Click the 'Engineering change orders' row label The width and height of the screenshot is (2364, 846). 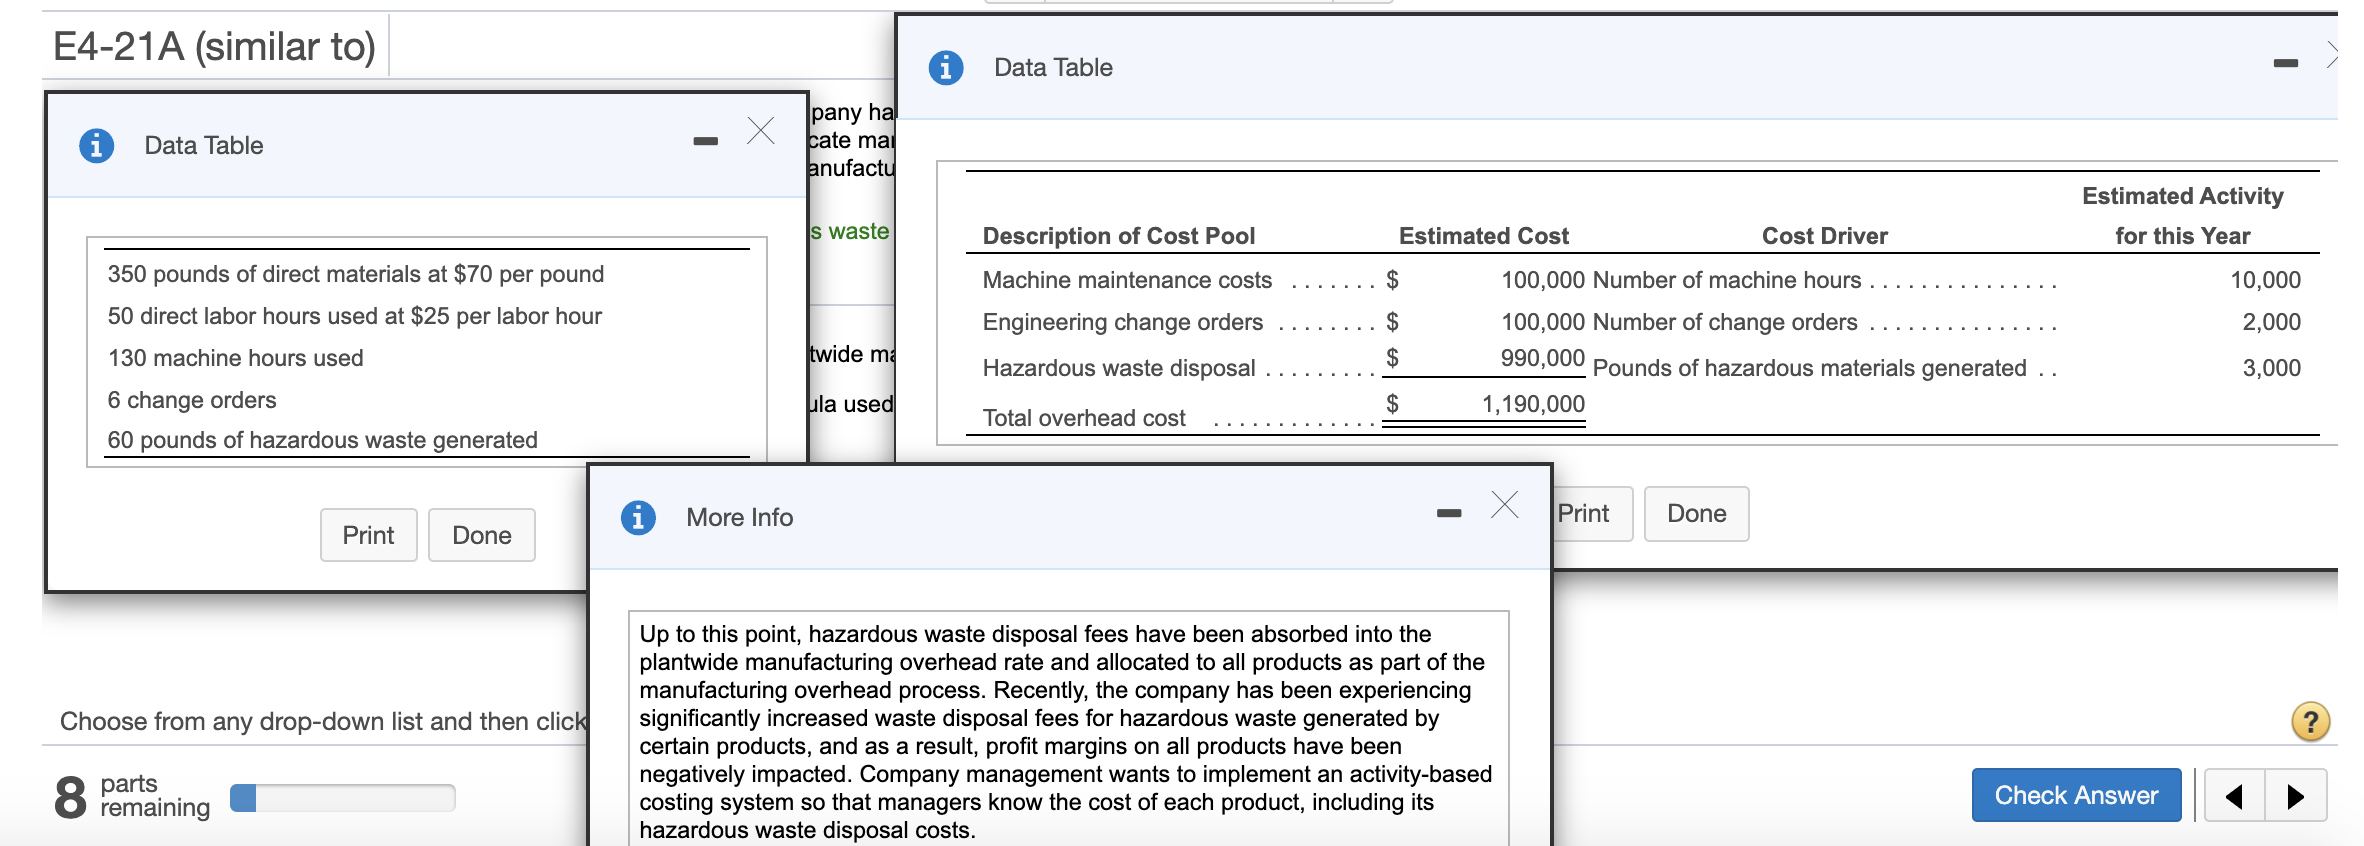[x=1123, y=322]
